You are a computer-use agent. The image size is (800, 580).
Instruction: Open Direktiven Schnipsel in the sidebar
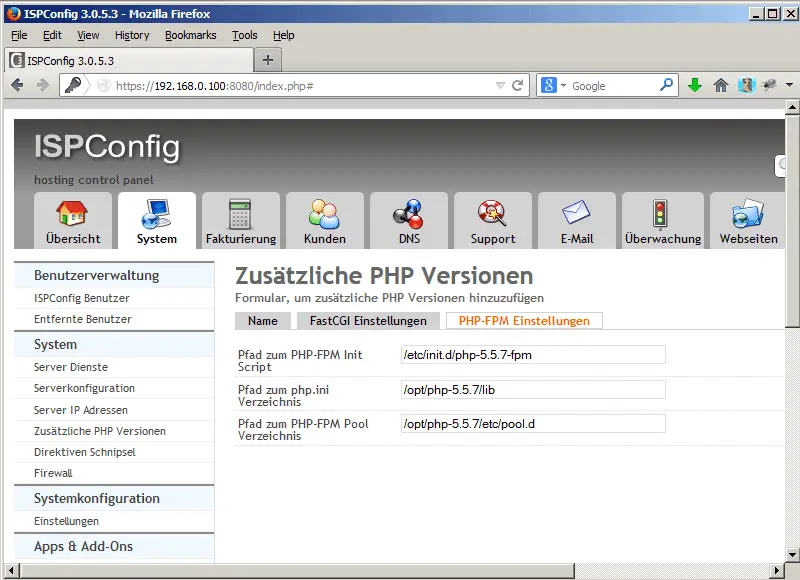pyautogui.click(x=85, y=452)
